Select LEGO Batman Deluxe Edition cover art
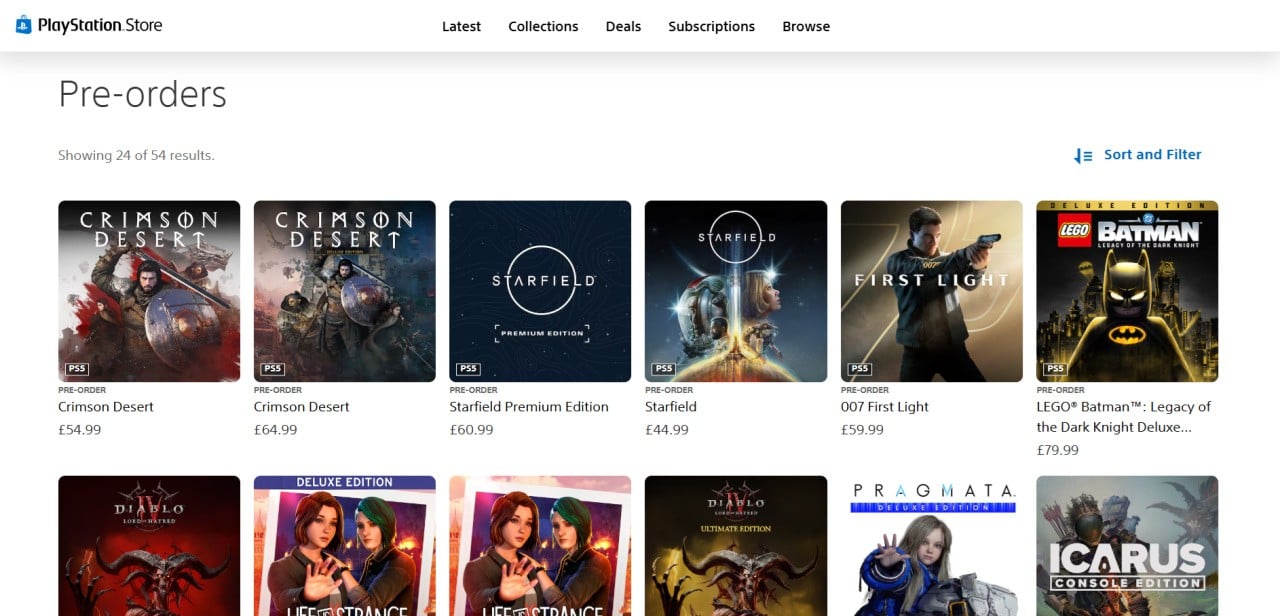This screenshot has height=616, width=1280. 1127,291
